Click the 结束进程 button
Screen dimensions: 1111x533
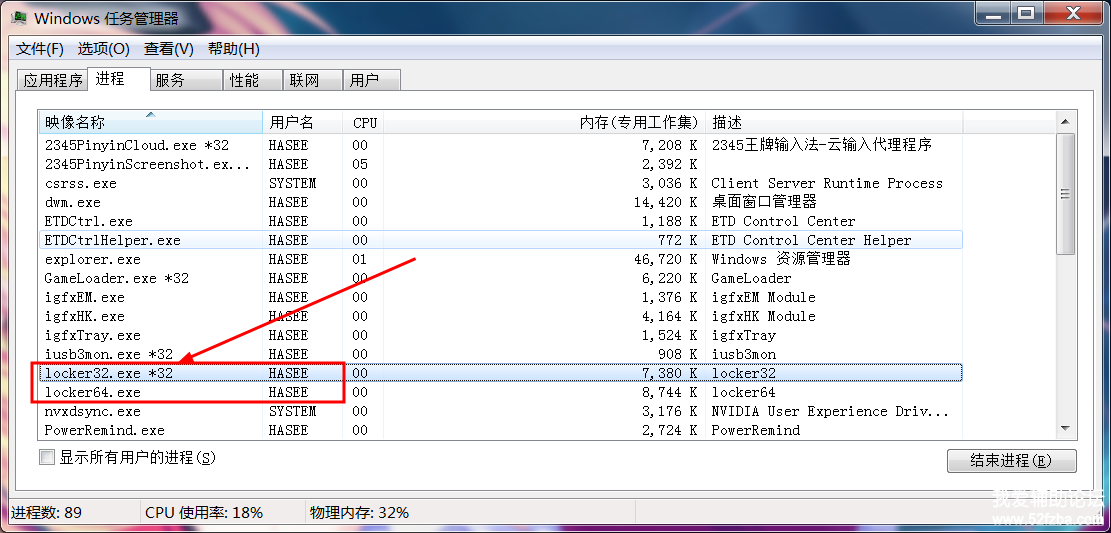(1011, 461)
